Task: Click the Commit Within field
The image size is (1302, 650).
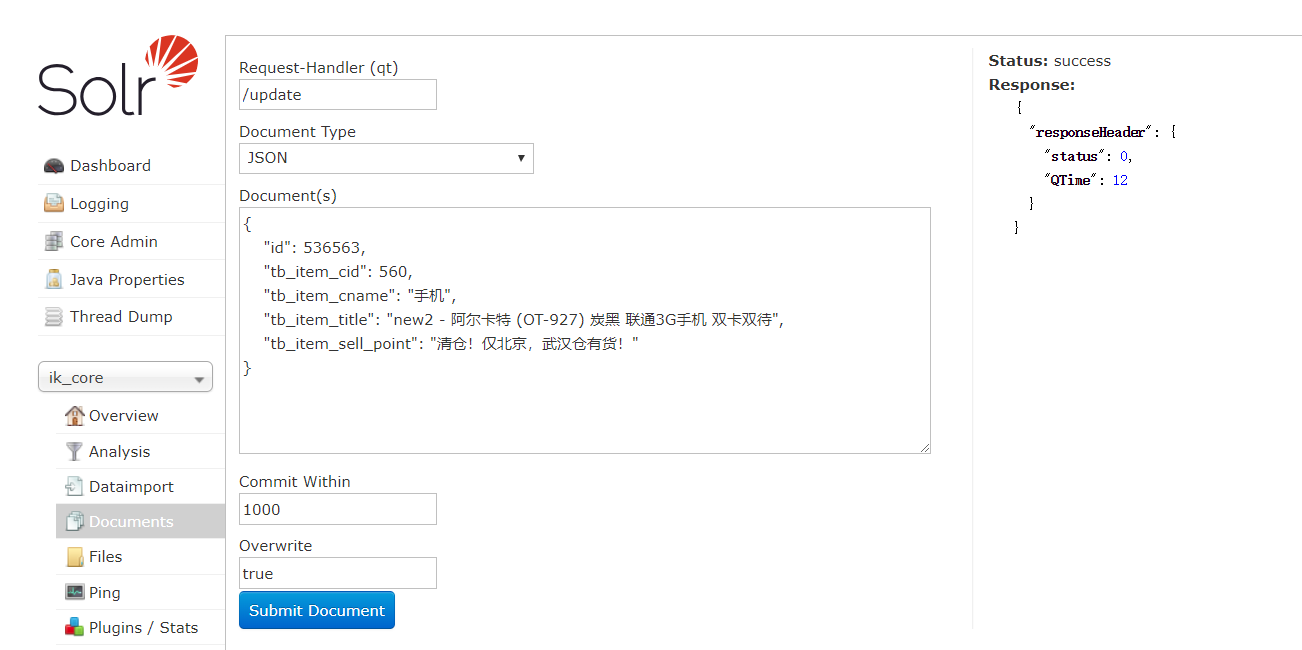Action: tap(338, 509)
